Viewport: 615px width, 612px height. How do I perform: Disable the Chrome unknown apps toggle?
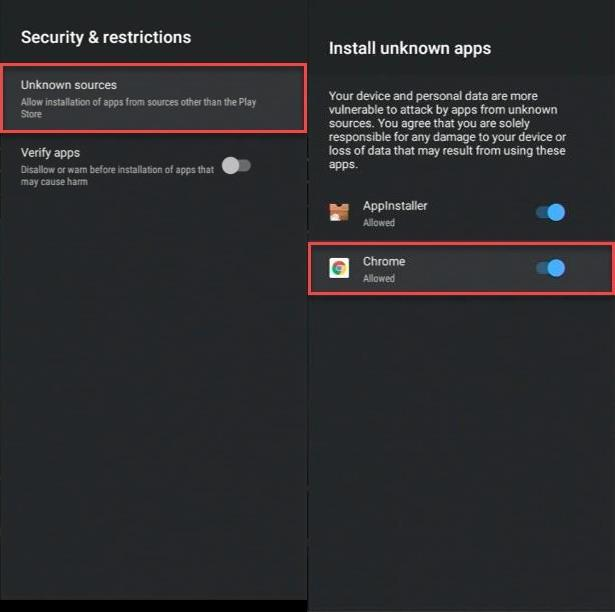[550, 268]
